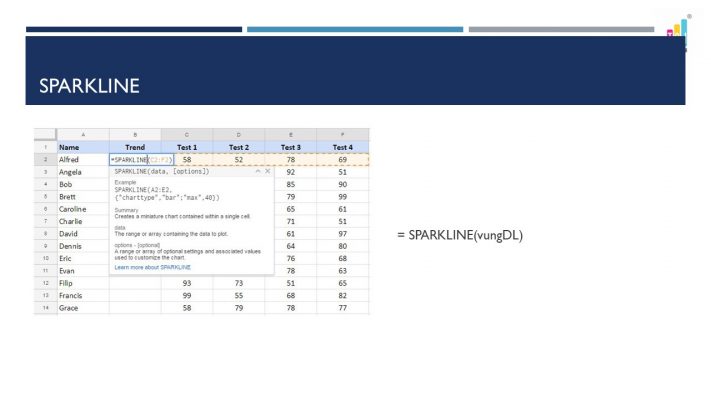This screenshot has width=711, height=400.
Task: Select Francis's Test 1 score 99
Action: pyautogui.click(x=187, y=296)
